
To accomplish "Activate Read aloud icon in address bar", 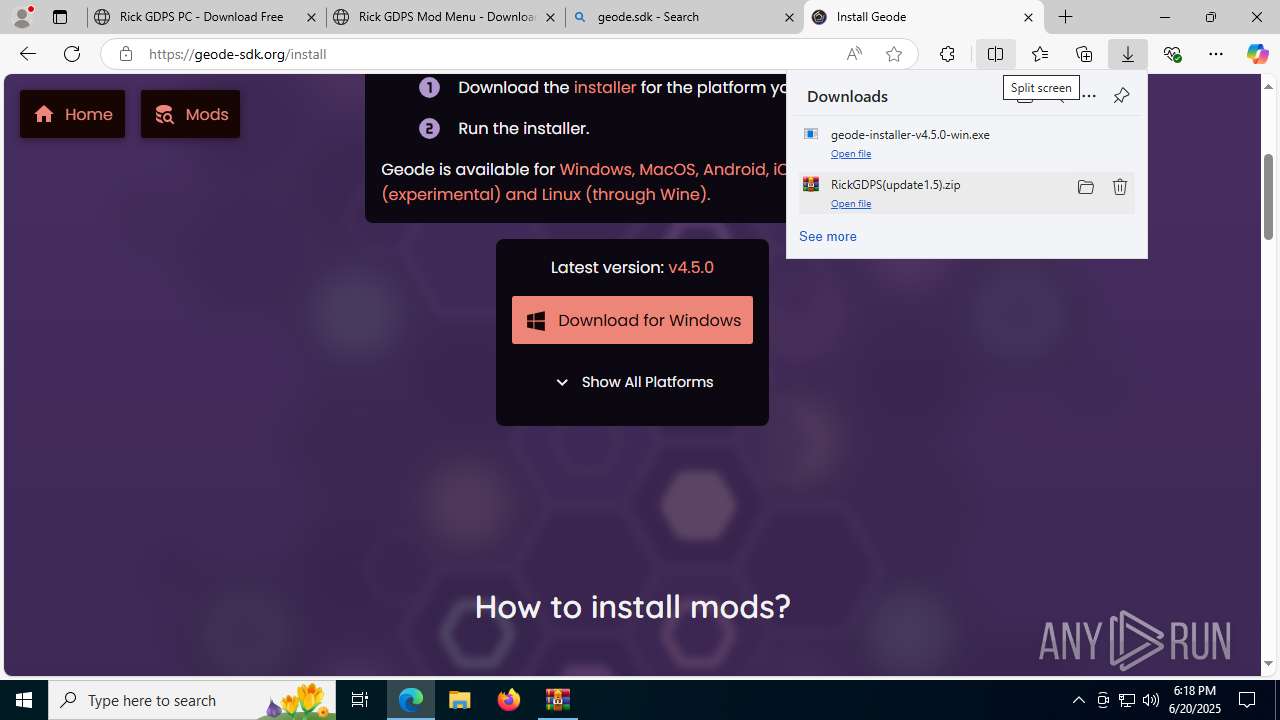I will (x=854, y=54).
